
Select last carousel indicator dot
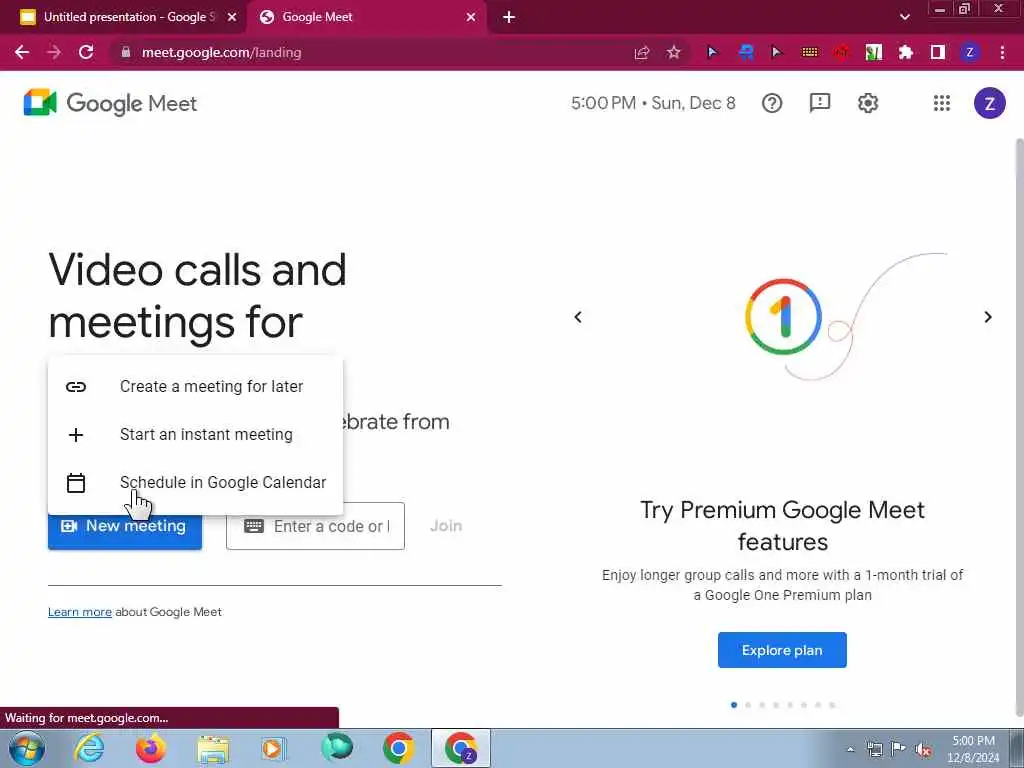pos(832,705)
